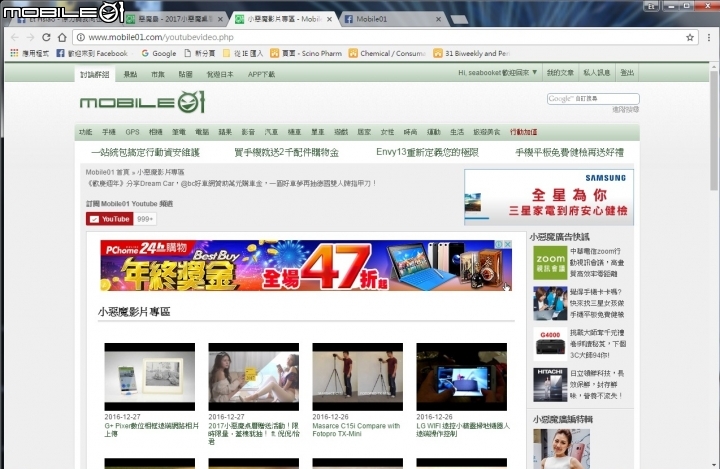Click the browser forward arrow
Screen dimensions: 720x469
tap(30, 37)
